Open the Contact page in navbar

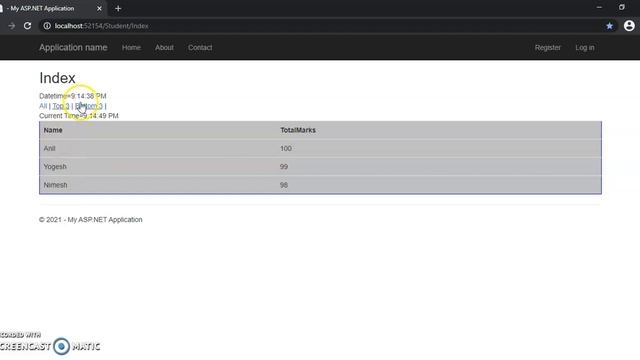coord(200,47)
